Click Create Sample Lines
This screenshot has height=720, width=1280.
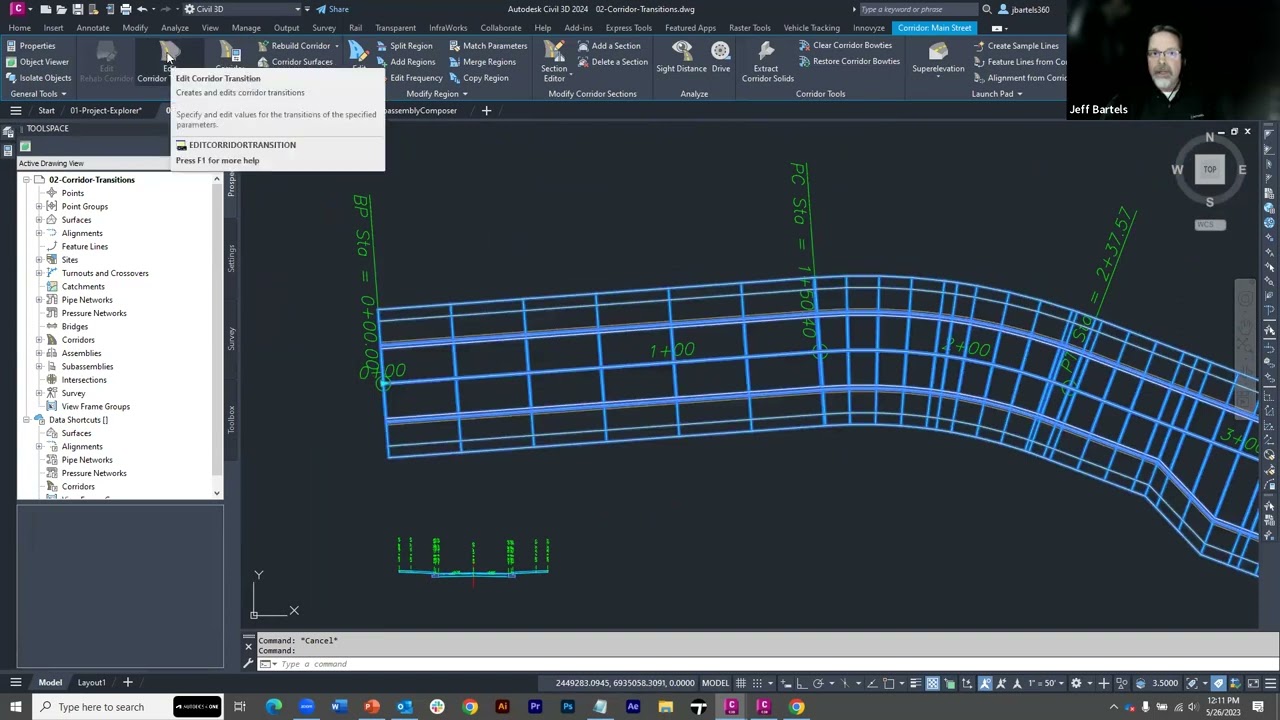coord(1015,46)
